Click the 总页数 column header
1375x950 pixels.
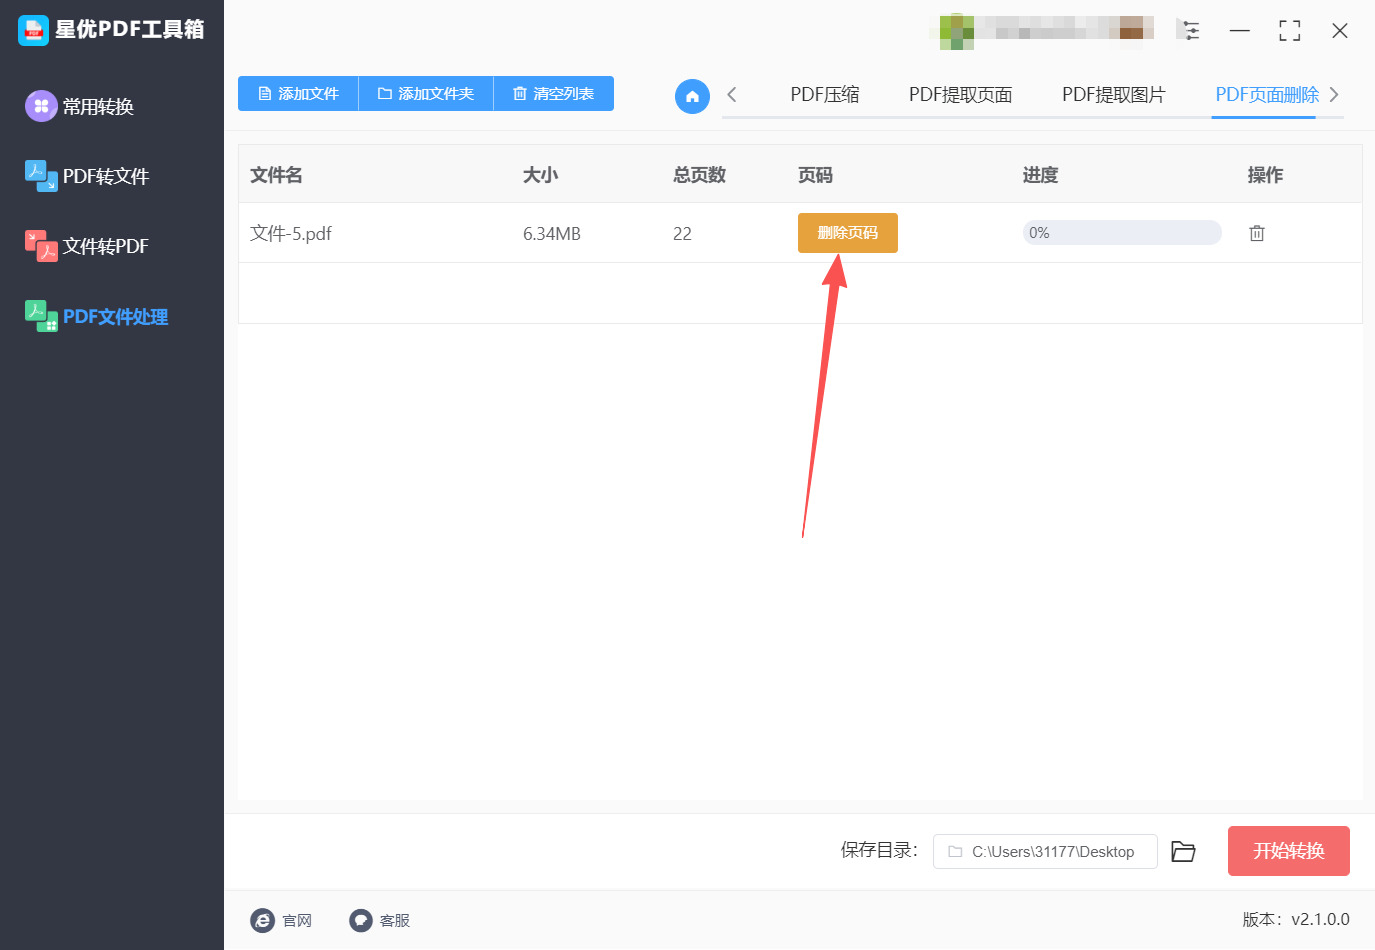point(699,175)
